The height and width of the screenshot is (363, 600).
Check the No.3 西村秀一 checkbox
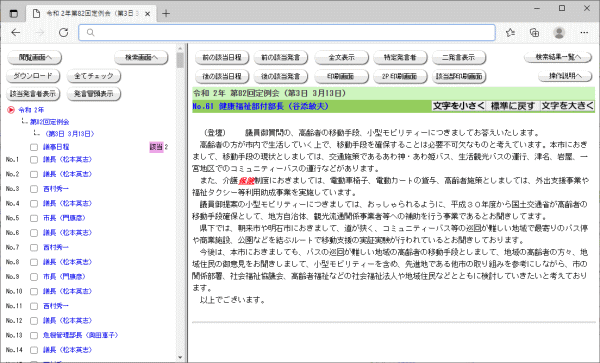[34, 189]
